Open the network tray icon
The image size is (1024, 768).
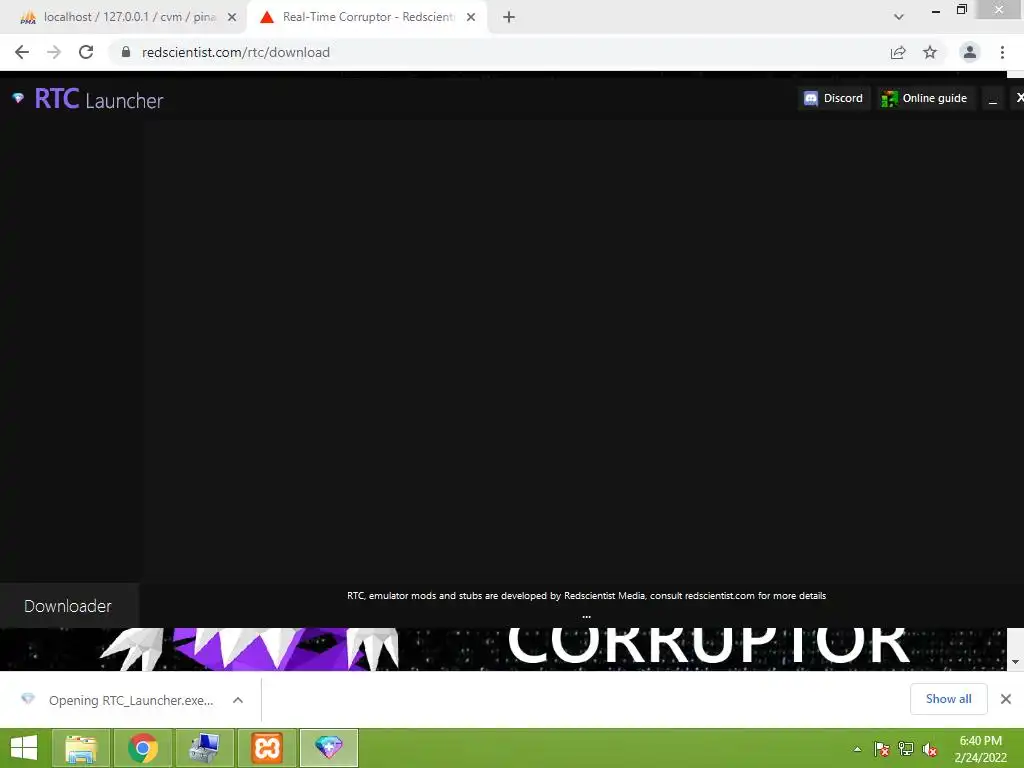906,750
